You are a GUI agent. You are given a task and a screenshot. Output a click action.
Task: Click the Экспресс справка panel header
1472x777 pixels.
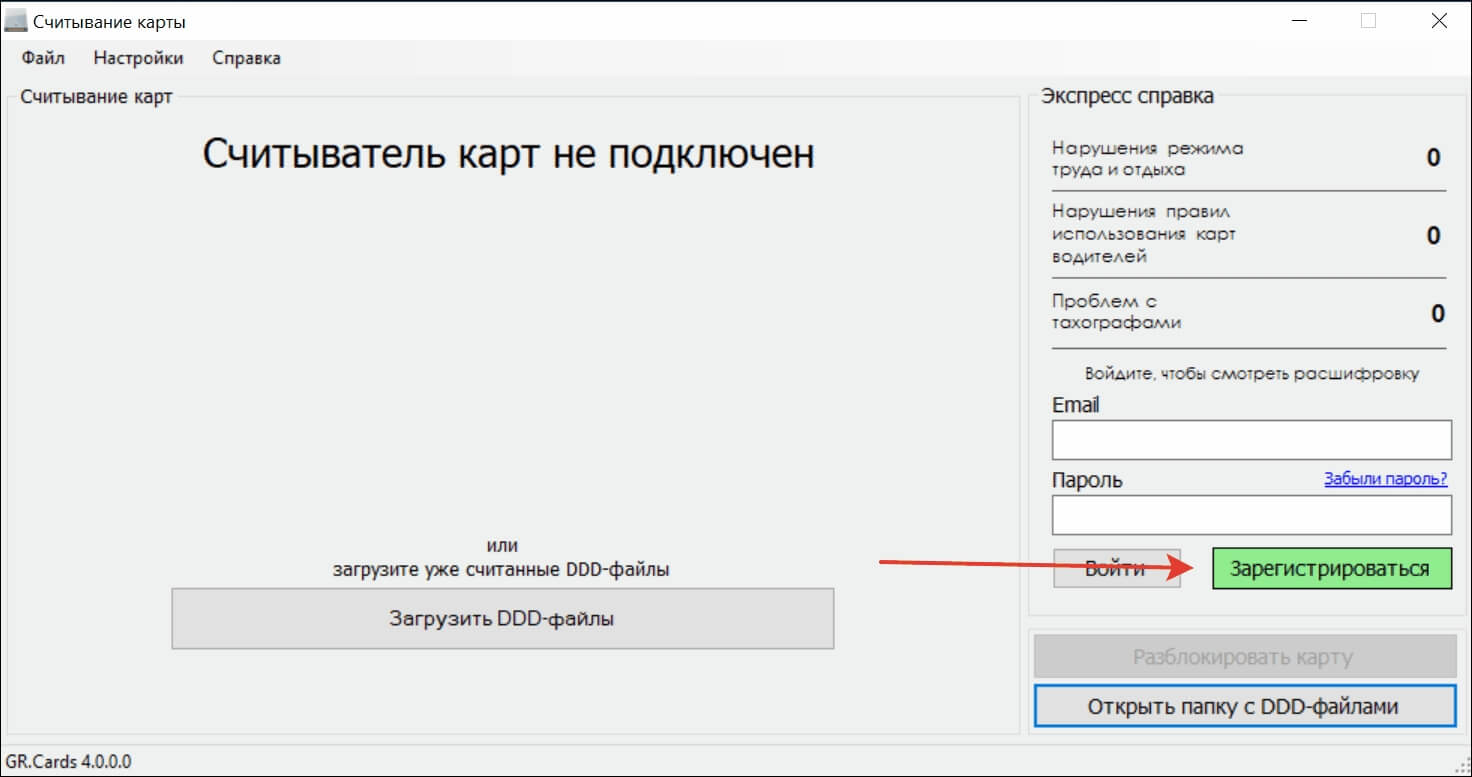1128,96
